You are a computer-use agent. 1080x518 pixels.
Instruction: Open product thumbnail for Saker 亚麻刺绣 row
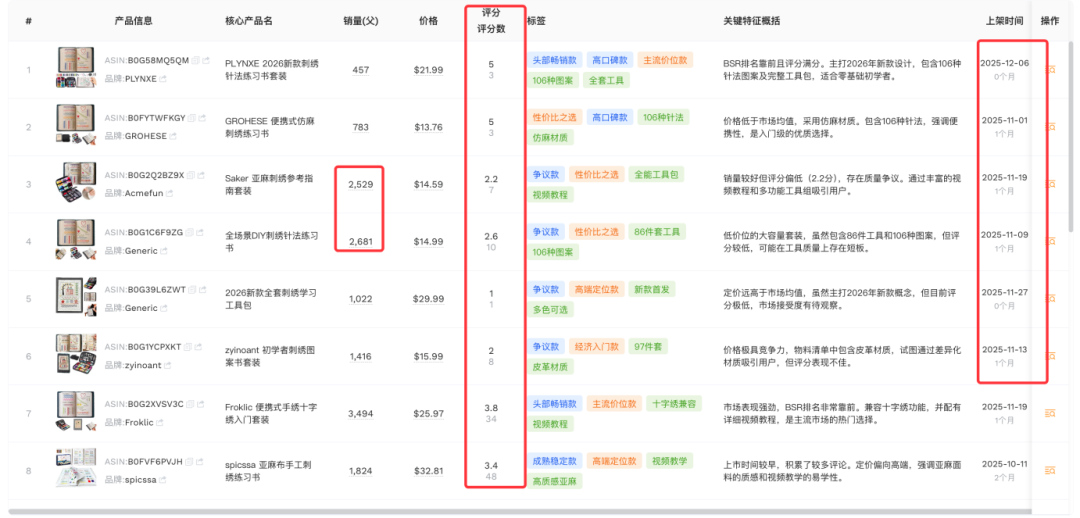tap(76, 182)
